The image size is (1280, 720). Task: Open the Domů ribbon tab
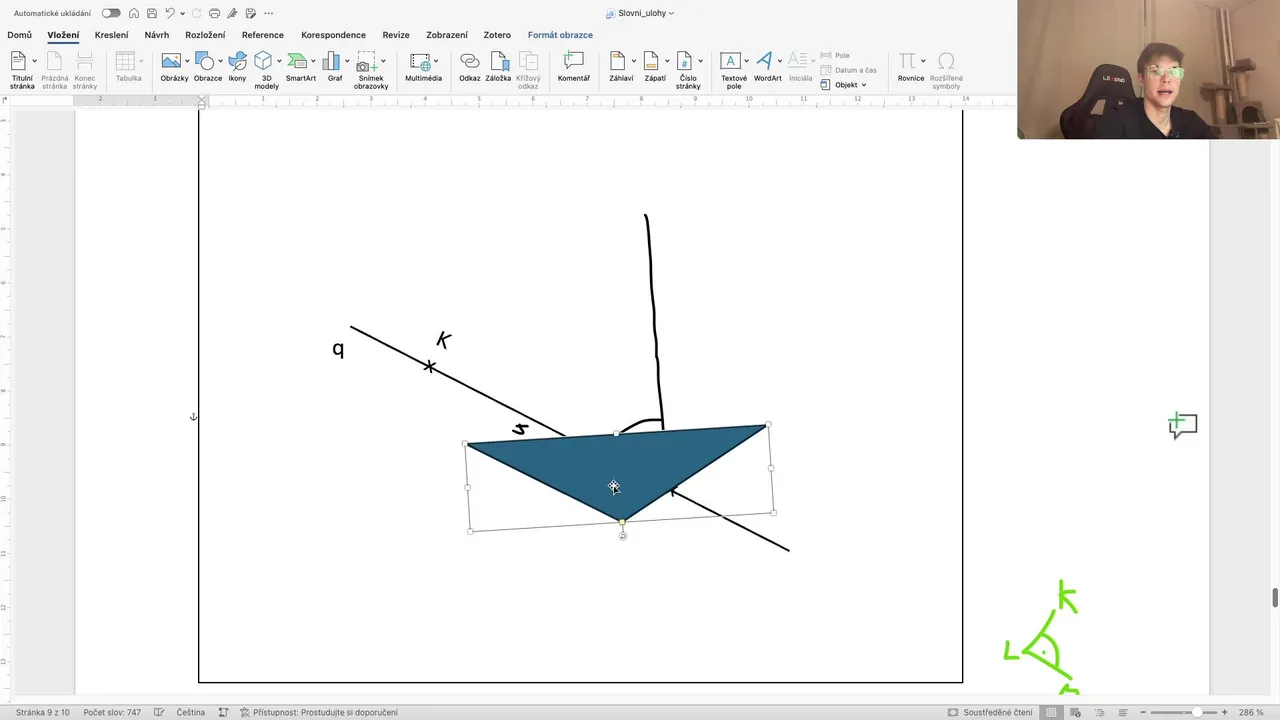coord(20,35)
